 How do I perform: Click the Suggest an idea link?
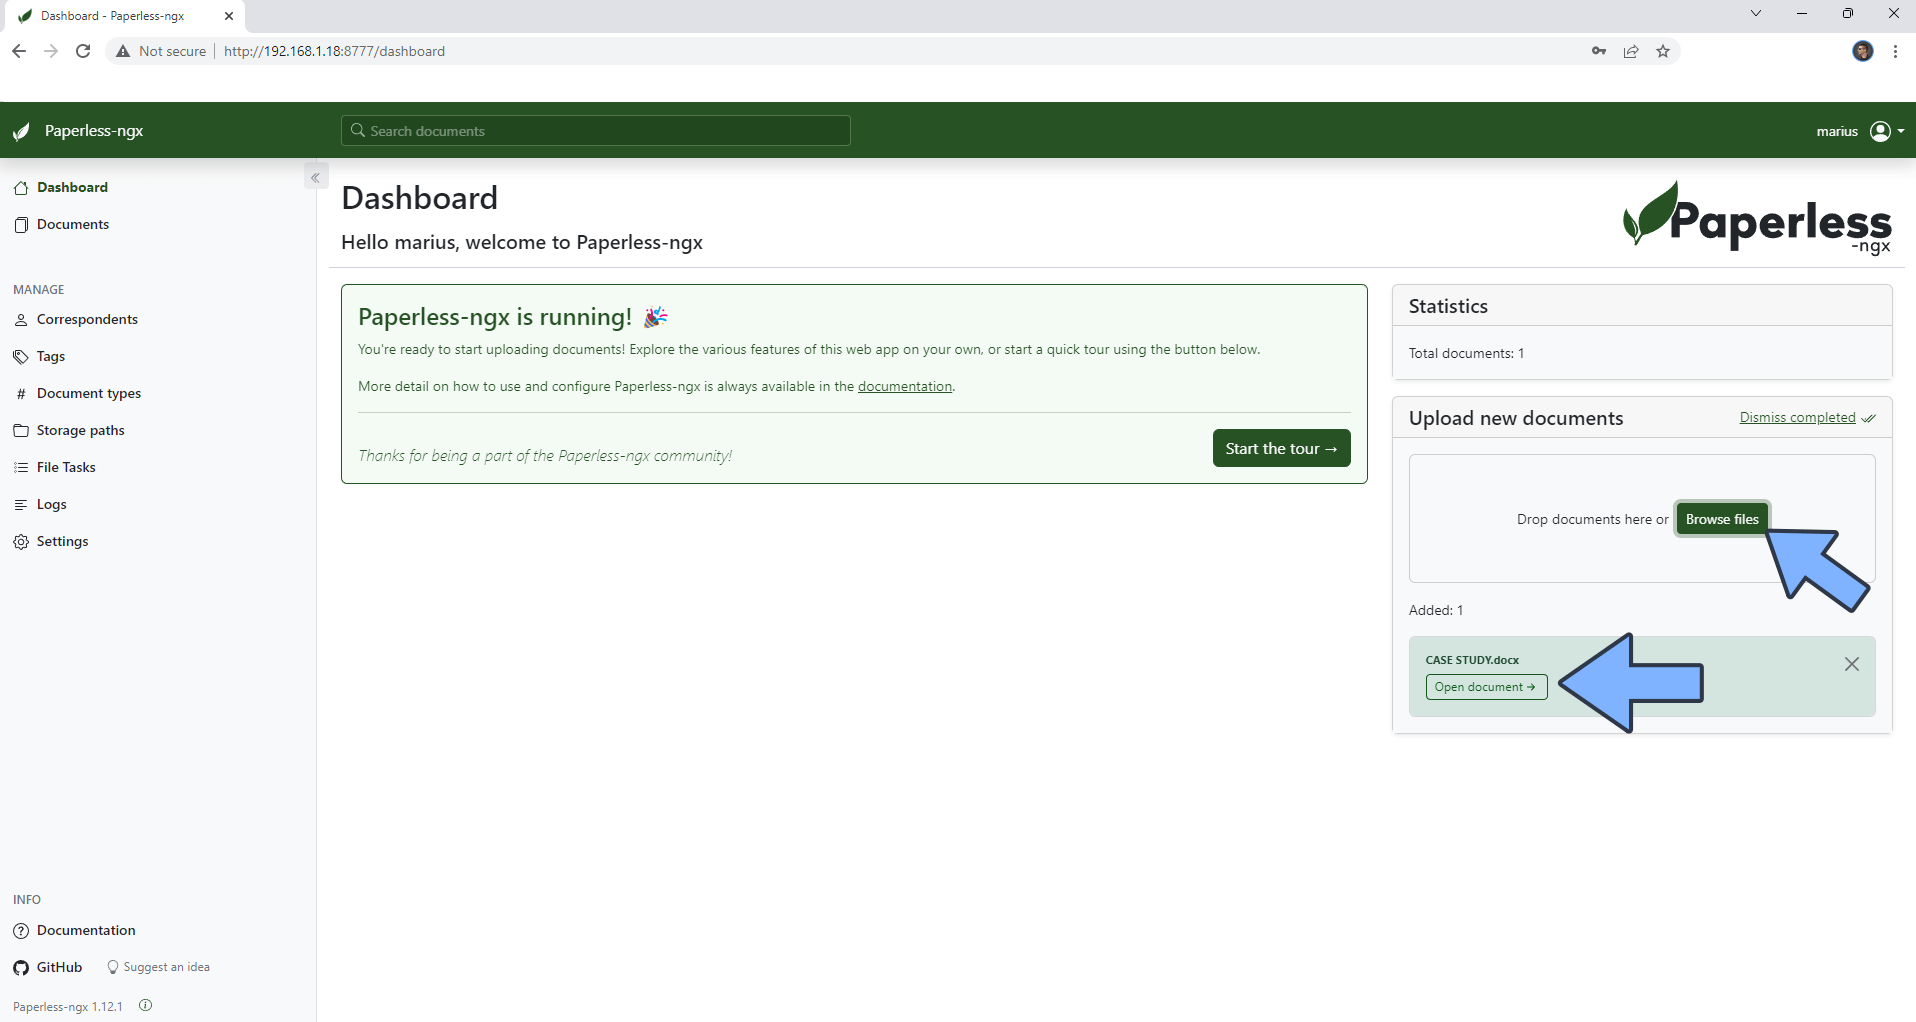pos(158,967)
